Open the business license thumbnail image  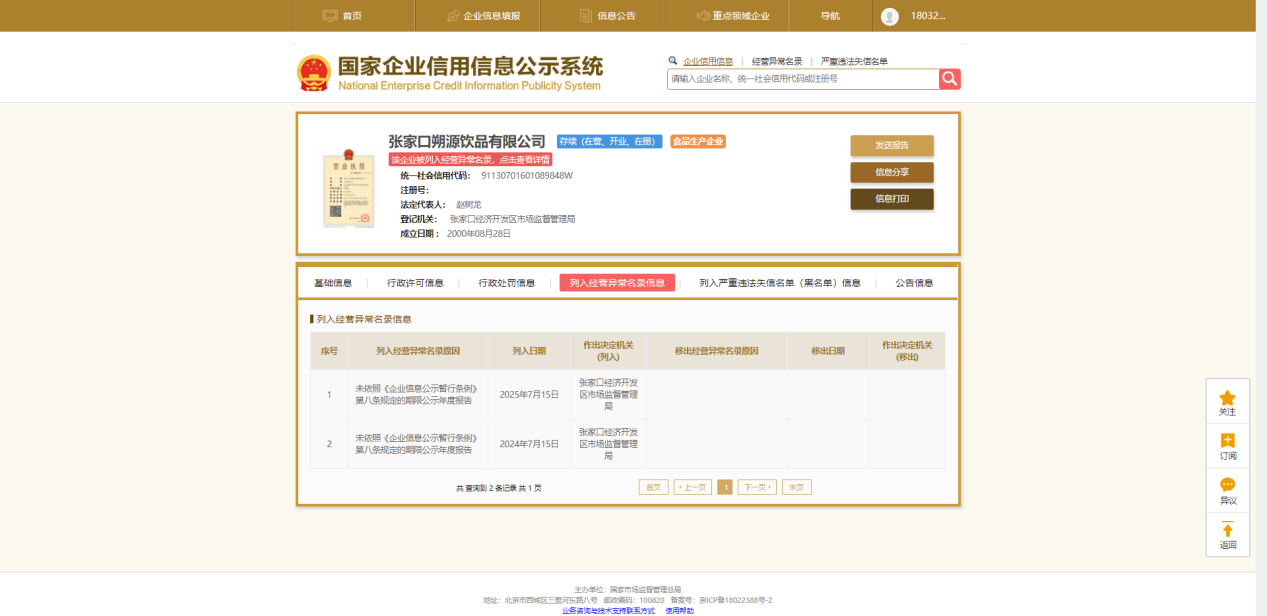pyautogui.click(x=348, y=190)
